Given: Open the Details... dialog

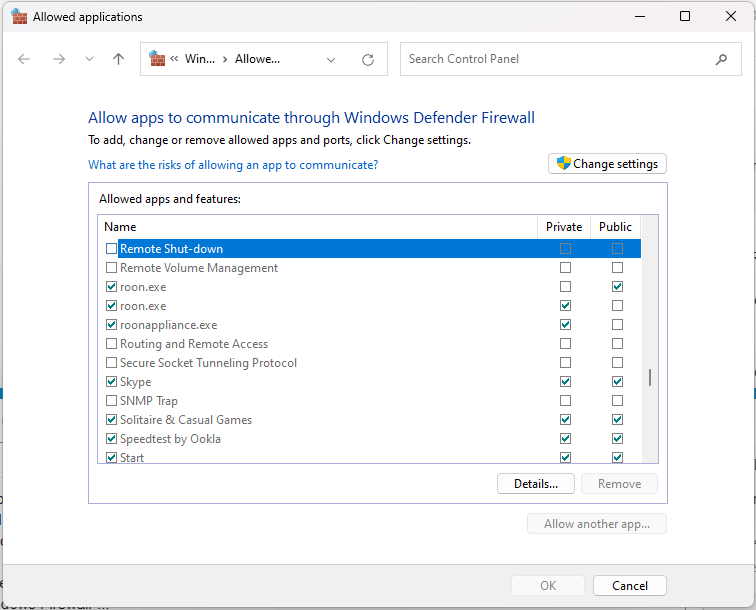Looking at the screenshot, I should click(x=536, y=484).
